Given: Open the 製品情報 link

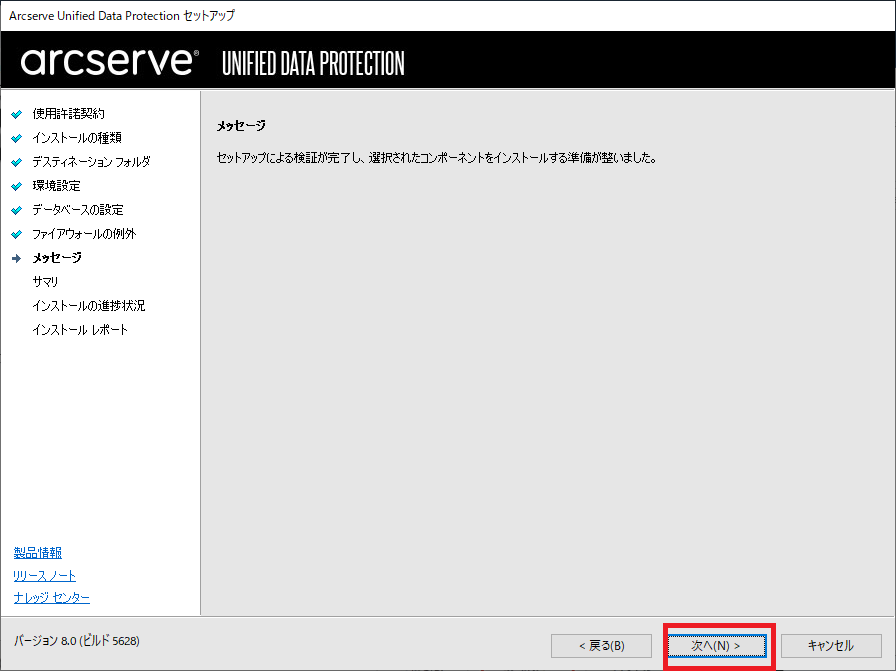Looking at the screenshot, I should point(38,553).
